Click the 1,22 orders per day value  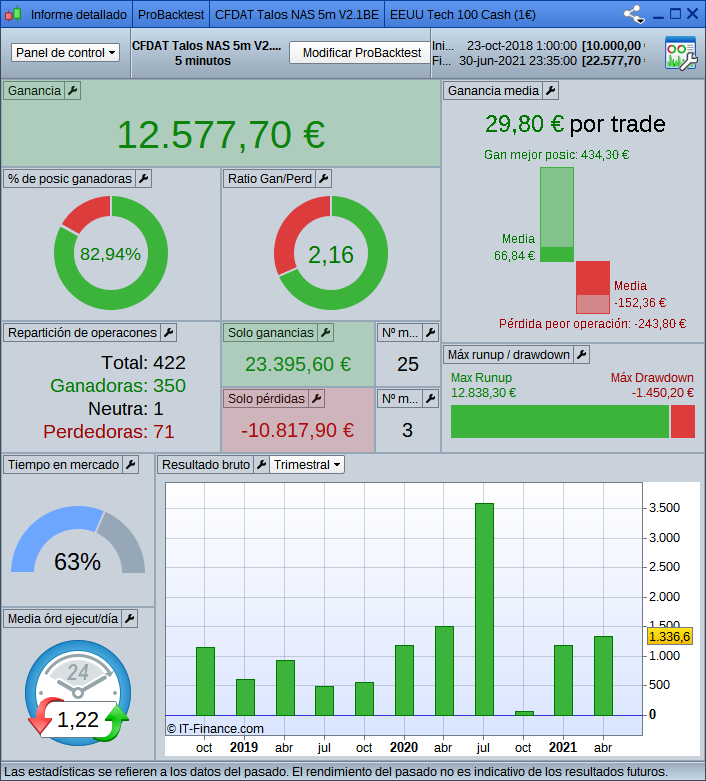point(78,720)
